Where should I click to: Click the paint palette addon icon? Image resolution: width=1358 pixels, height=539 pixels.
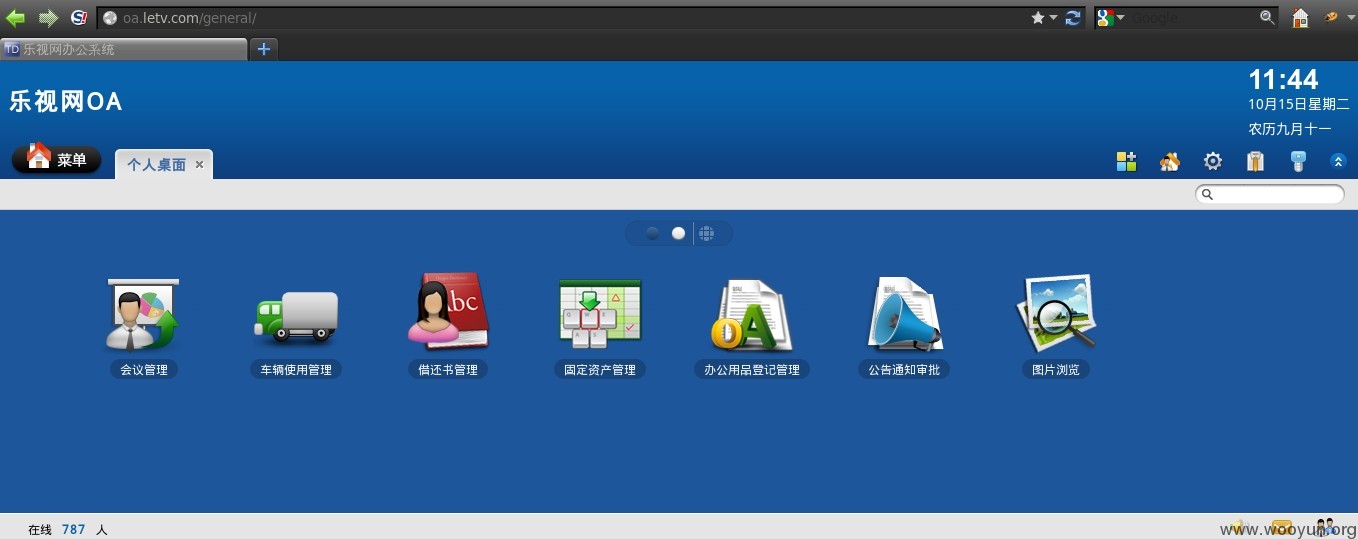(x=1331, y=17)
